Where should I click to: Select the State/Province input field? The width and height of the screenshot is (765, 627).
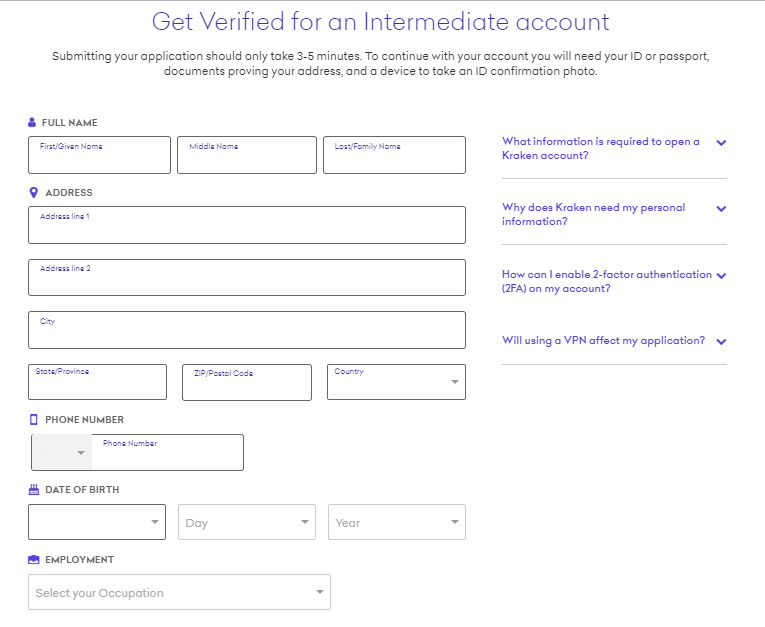[98, 382]
